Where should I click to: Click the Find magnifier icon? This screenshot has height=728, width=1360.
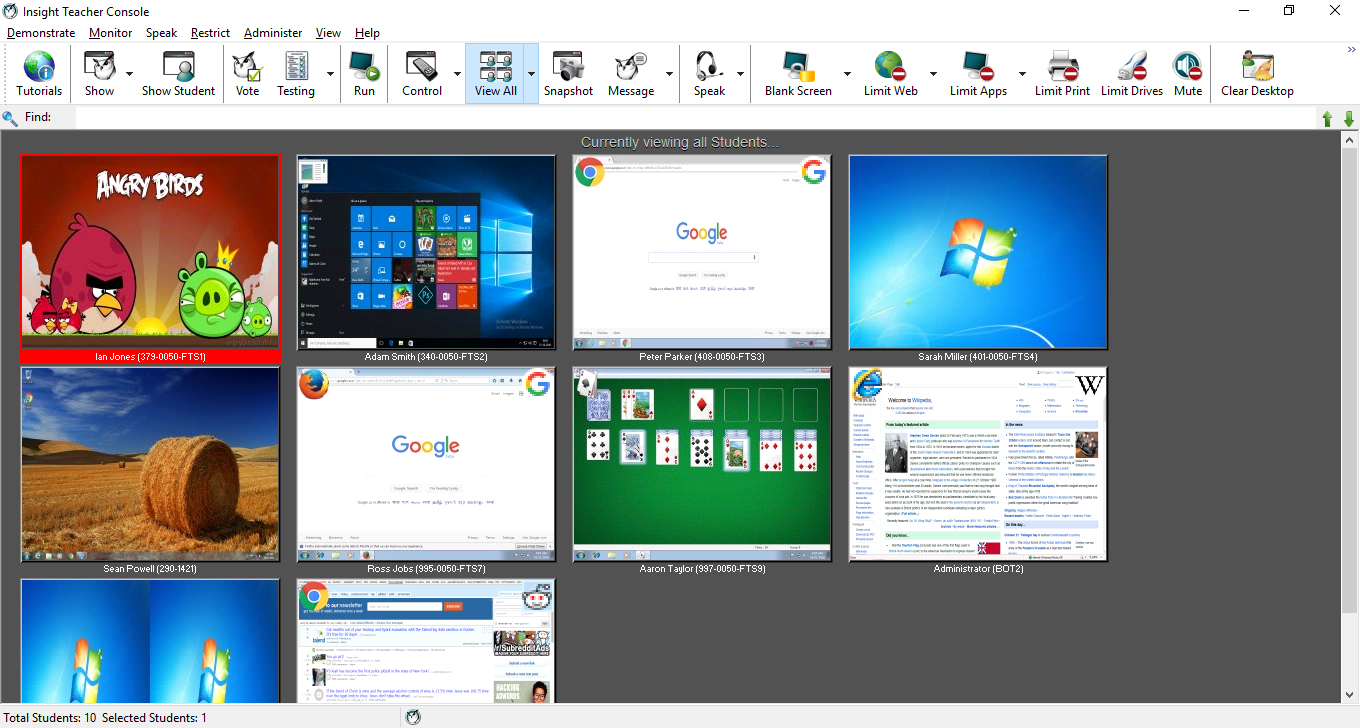coord(10,118)
